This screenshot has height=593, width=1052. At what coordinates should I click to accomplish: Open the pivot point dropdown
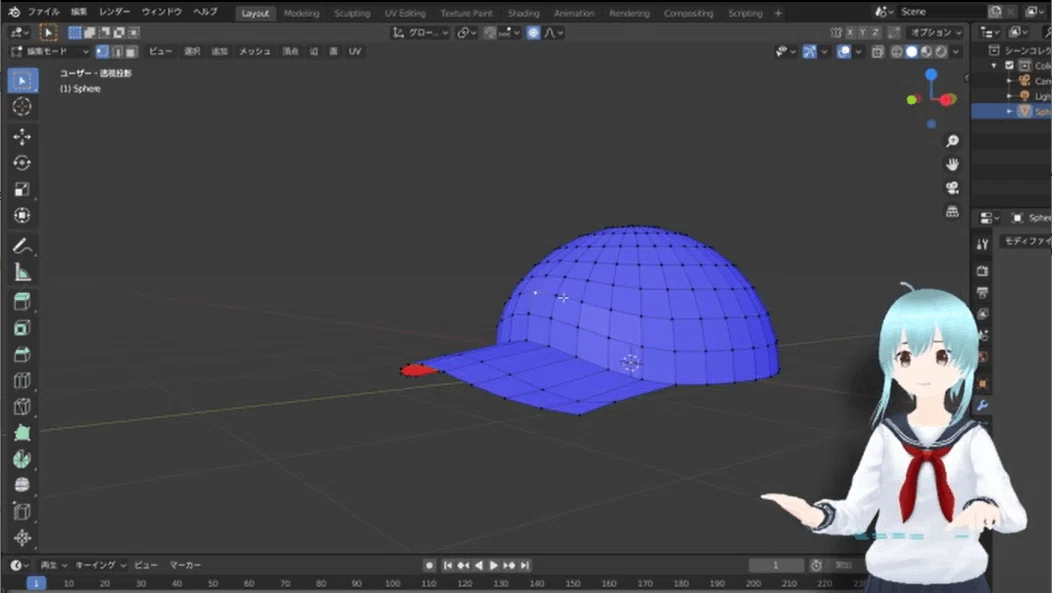click(466, 32)
